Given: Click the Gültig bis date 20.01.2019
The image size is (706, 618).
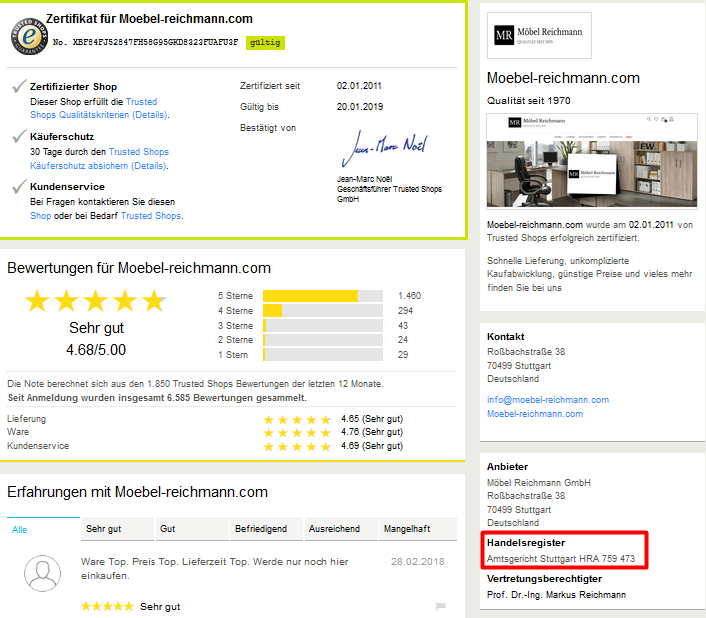Looking at the screenshot, I should click(360, 107).
